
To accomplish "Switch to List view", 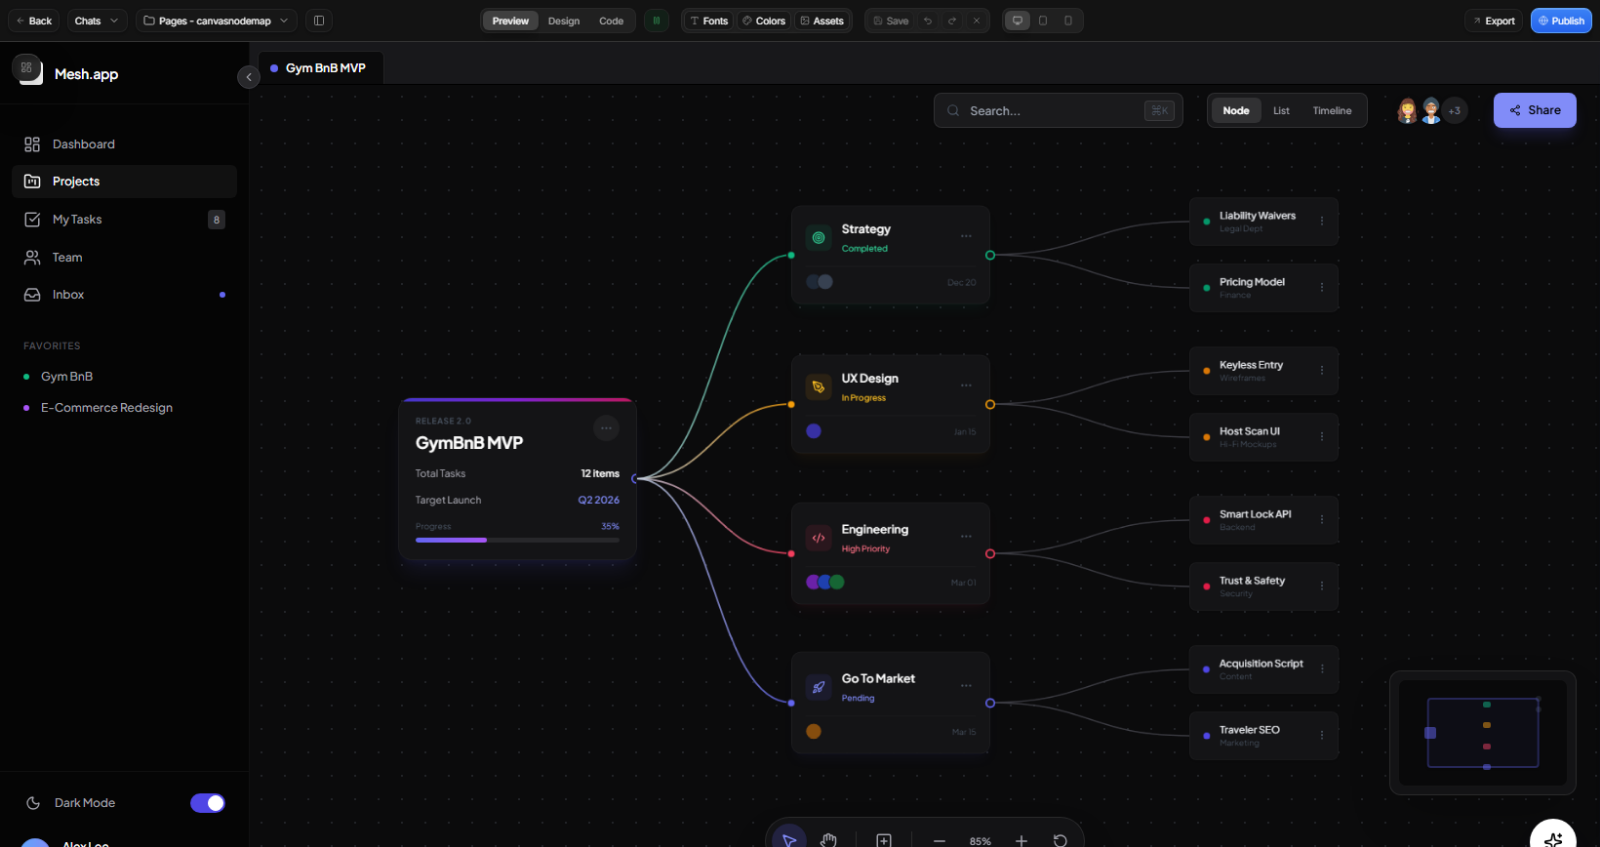I will [1281, 111].
